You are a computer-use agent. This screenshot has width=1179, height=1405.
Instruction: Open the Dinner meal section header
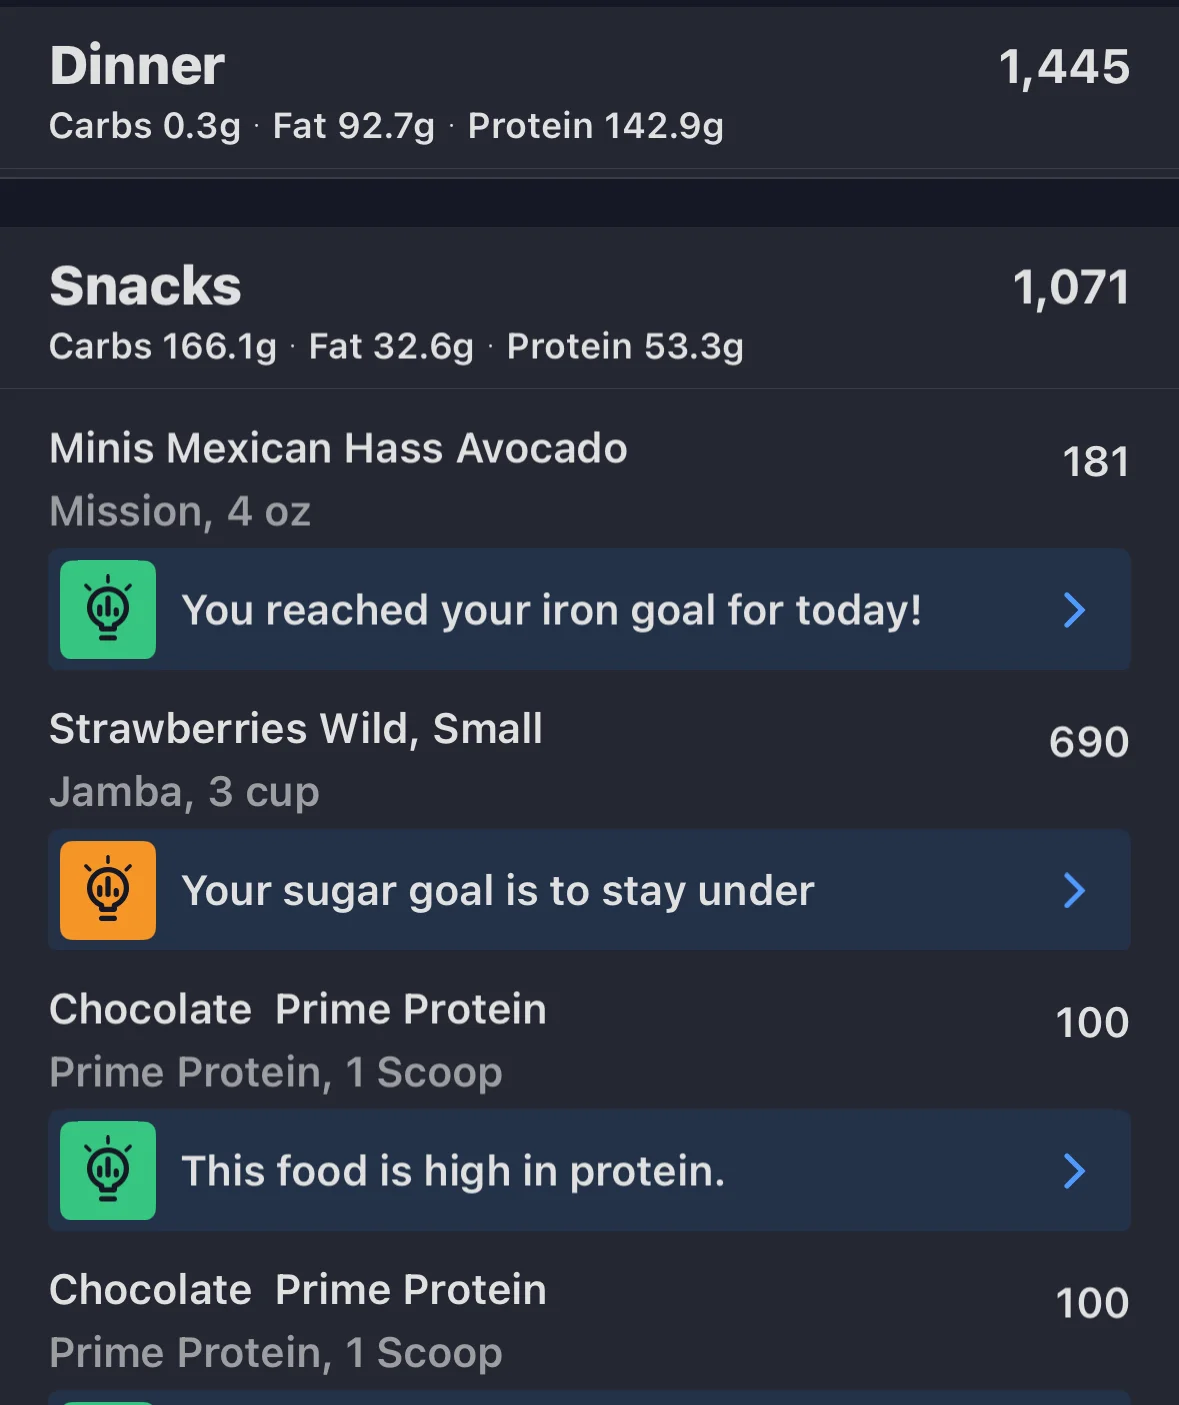[589, 90]
